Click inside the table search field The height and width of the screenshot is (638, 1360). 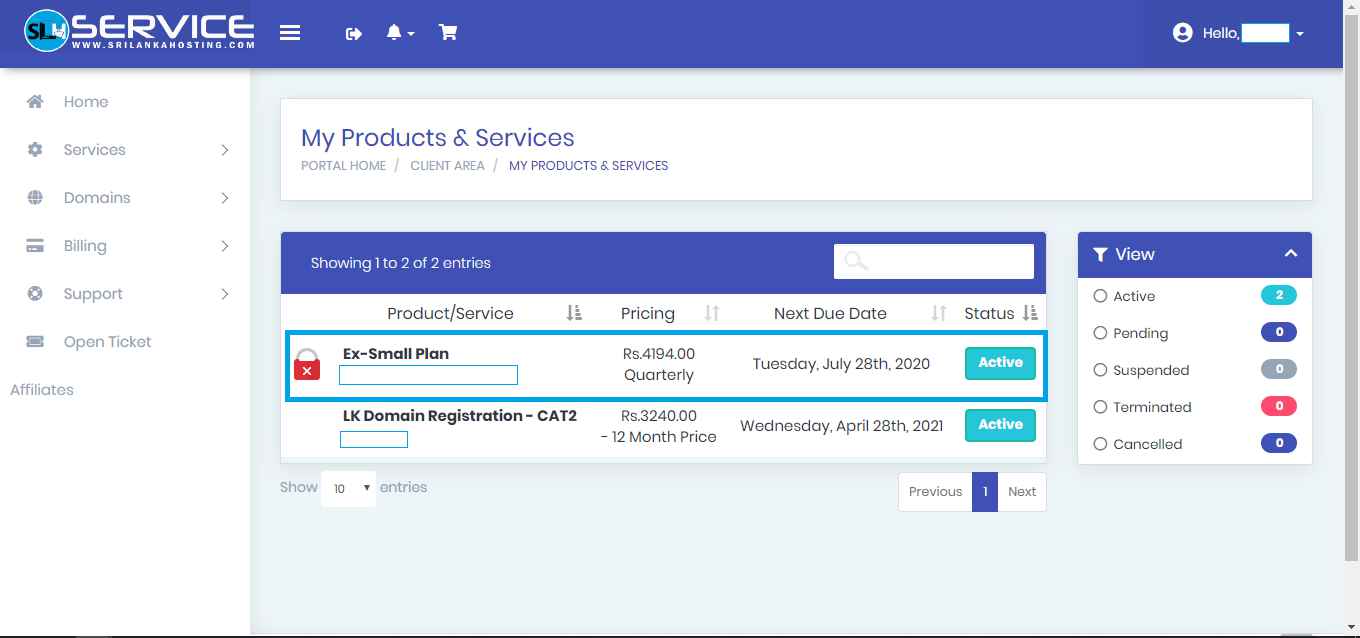(x=940, y=261)
